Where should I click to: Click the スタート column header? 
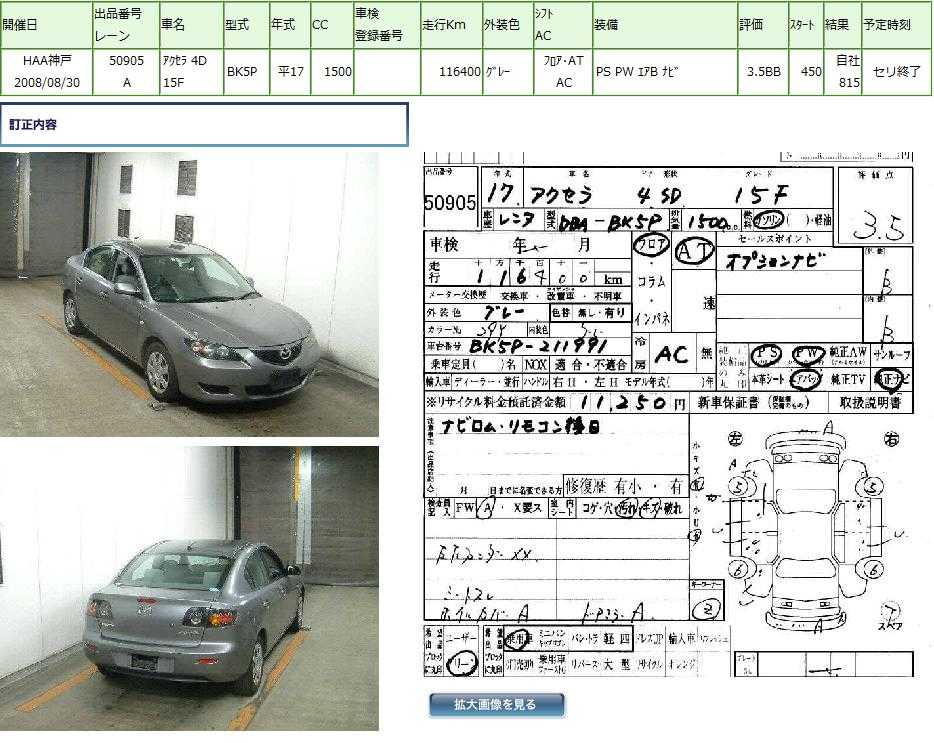[806, 24]
